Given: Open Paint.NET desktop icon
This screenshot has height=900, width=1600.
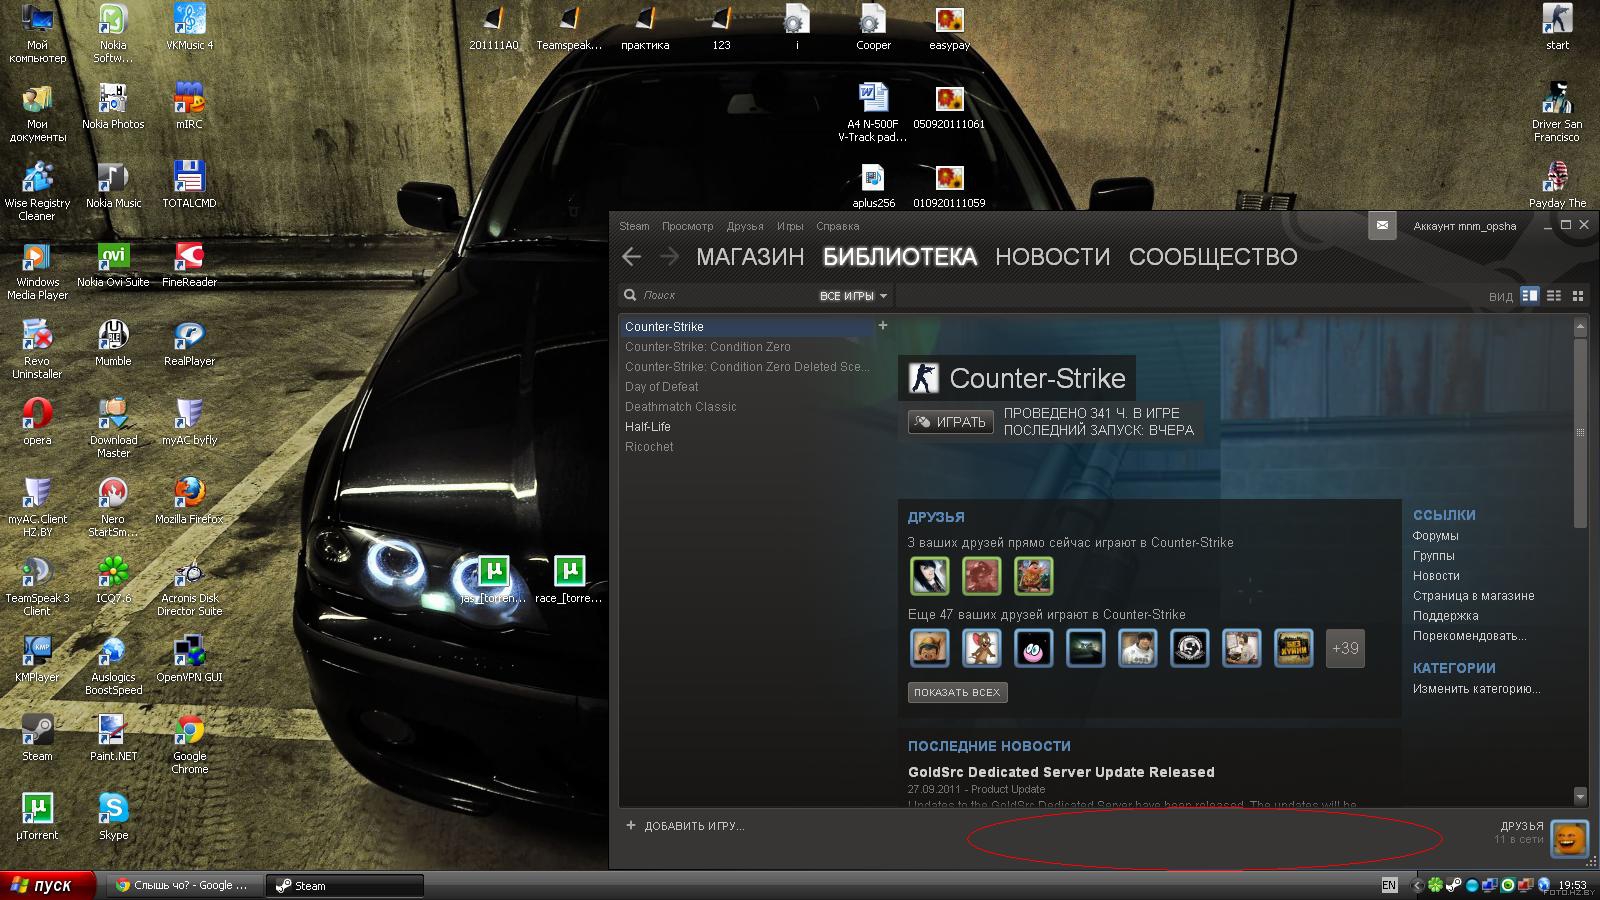Looking at the screenshot, I should 113,738.
